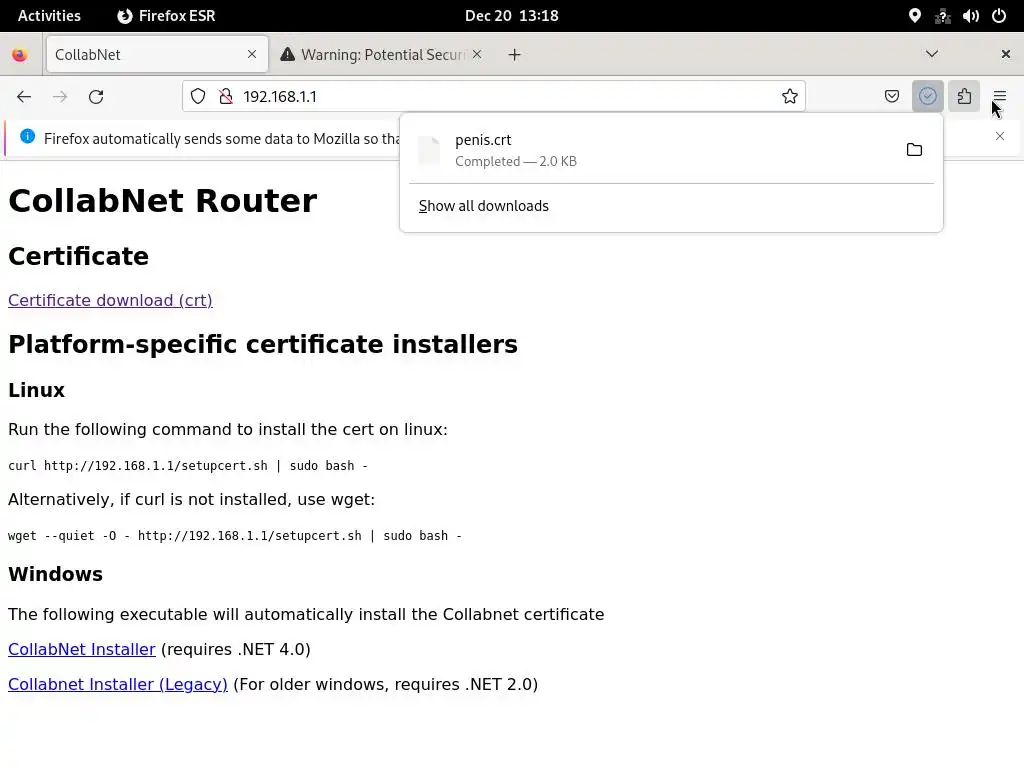This screenshot has height=768, width=1024.
Task: Close the Firefox window
Action: 1006,54
